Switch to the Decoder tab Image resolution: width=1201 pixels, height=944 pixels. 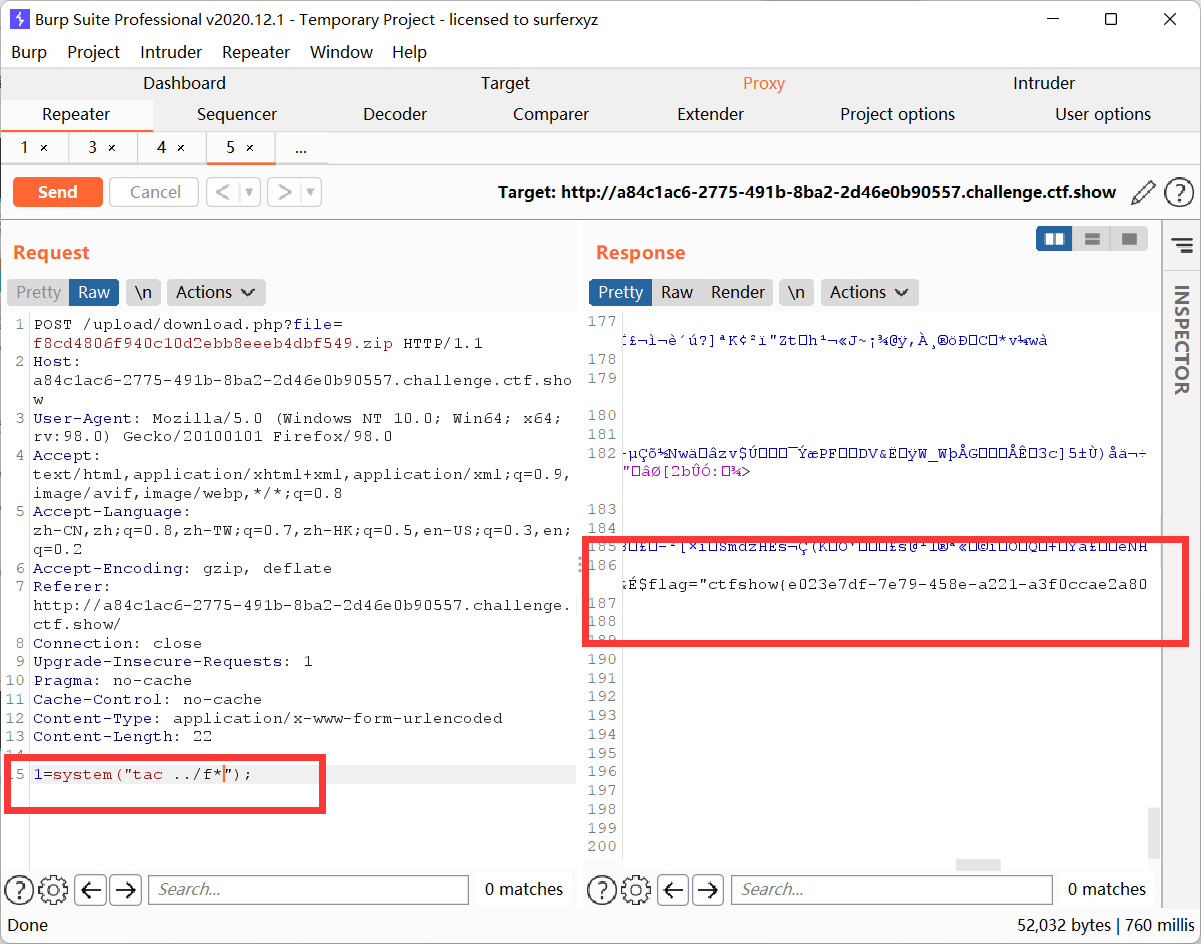395,114
